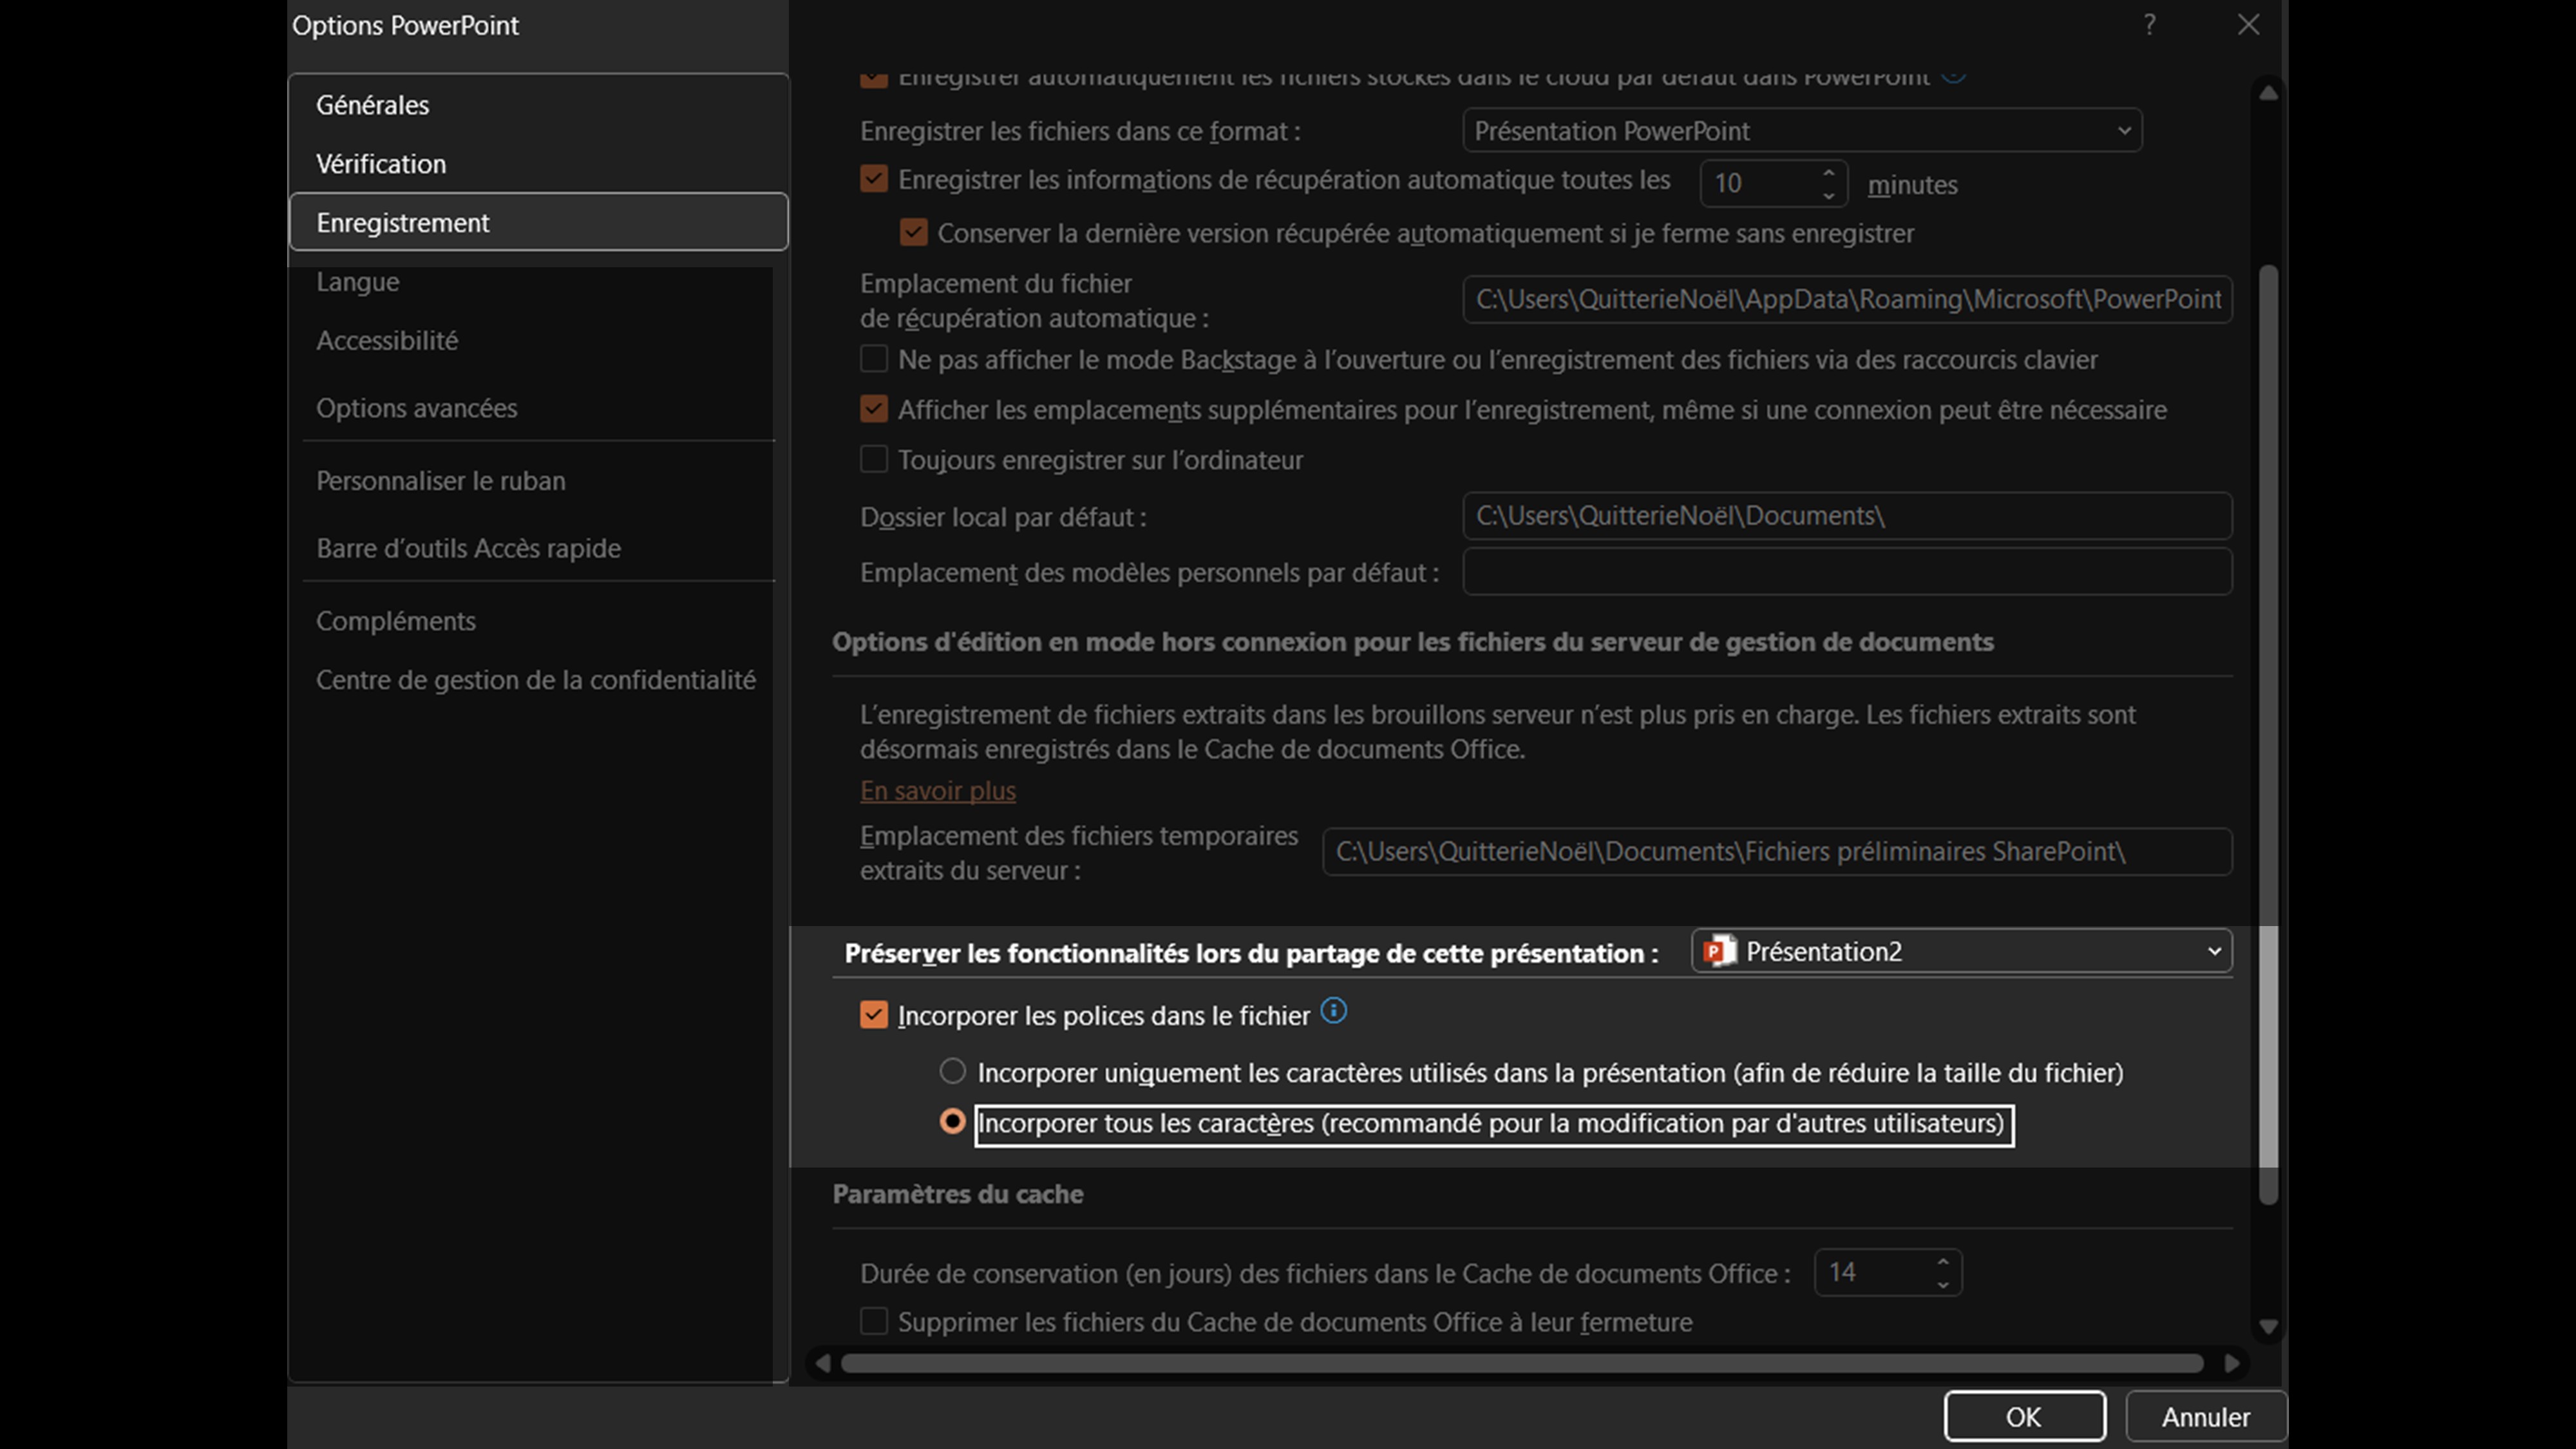
Task: Uncheck Incorporer les polices dans le fichier
Action: [x=873, y=1015]
